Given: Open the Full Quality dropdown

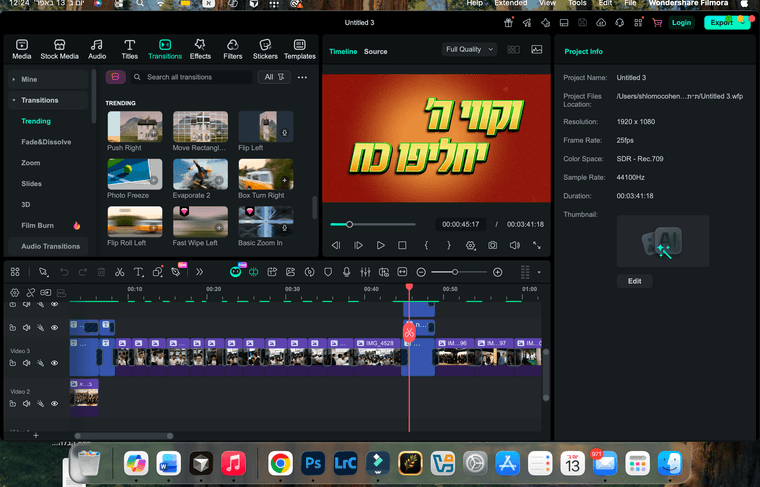Looking at the screenshot, I should point(469,49).
